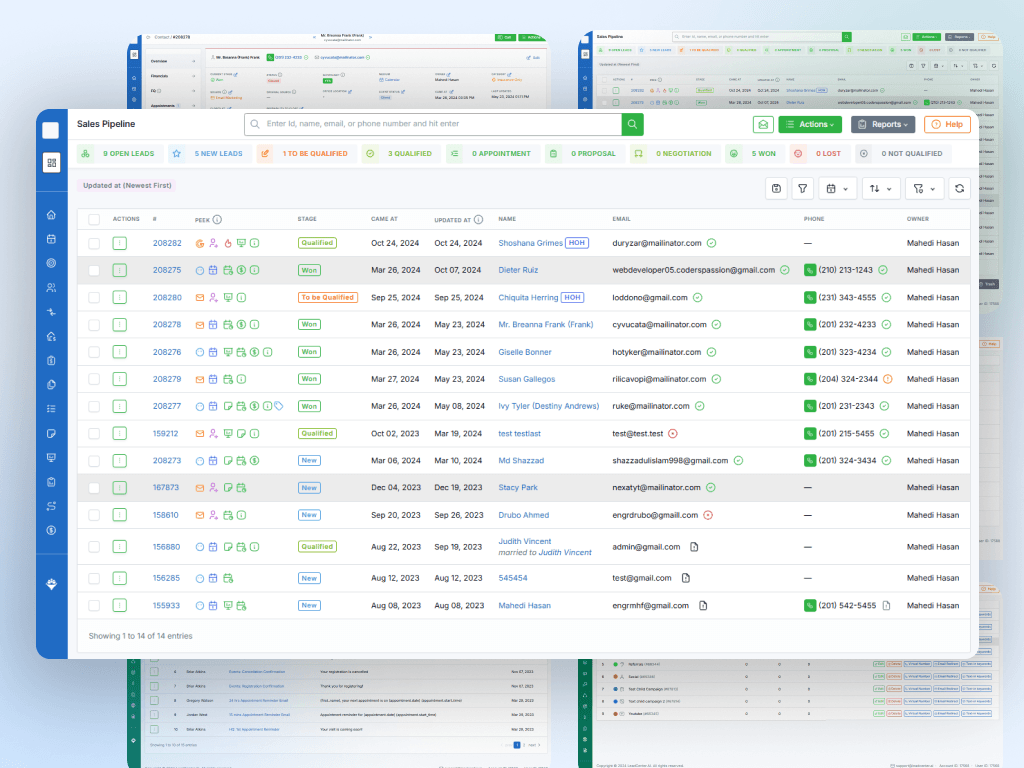Select checkbox for lead 208276

94,352
